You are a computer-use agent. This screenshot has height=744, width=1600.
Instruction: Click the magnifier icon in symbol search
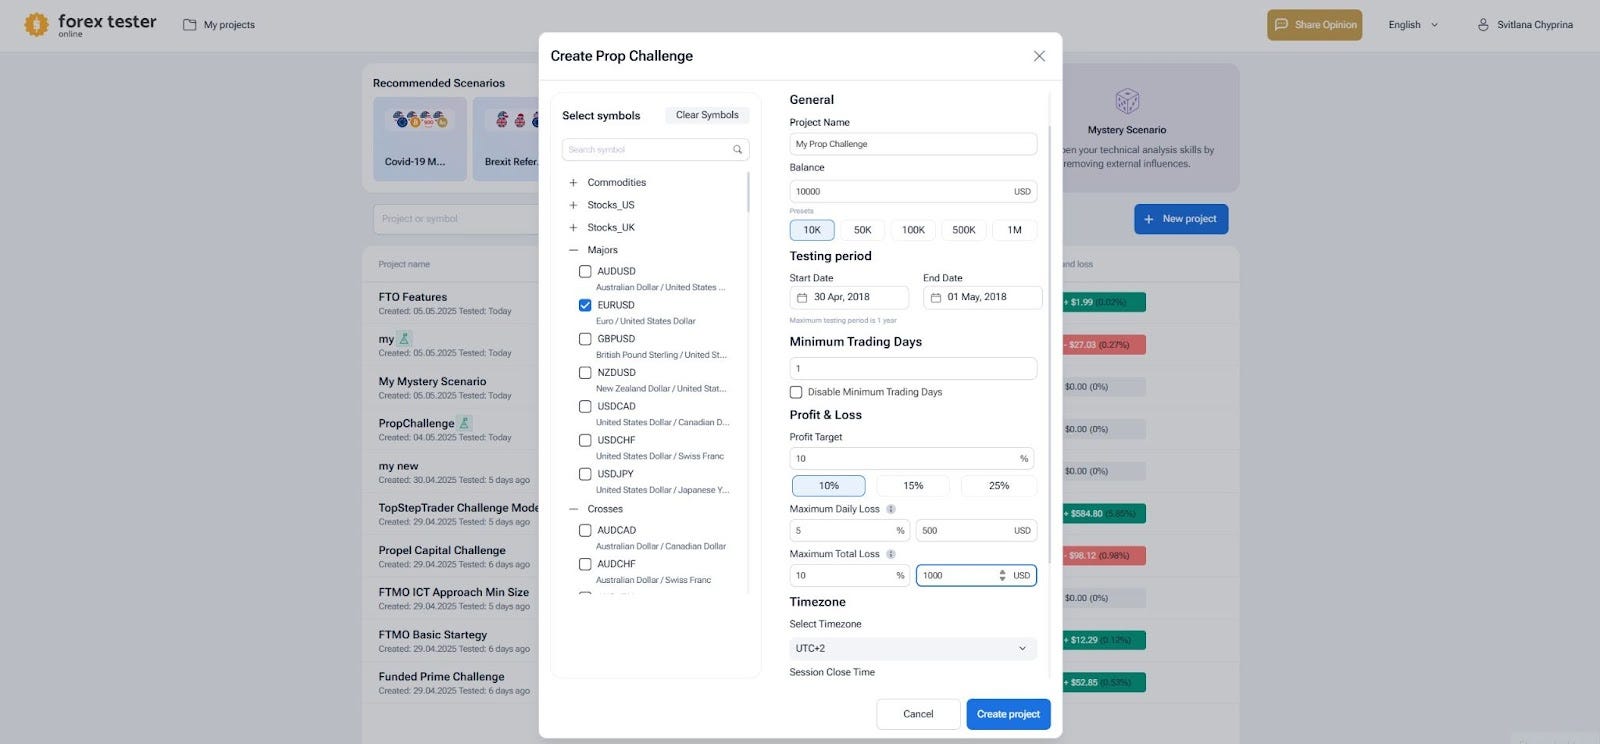[738, 150]
